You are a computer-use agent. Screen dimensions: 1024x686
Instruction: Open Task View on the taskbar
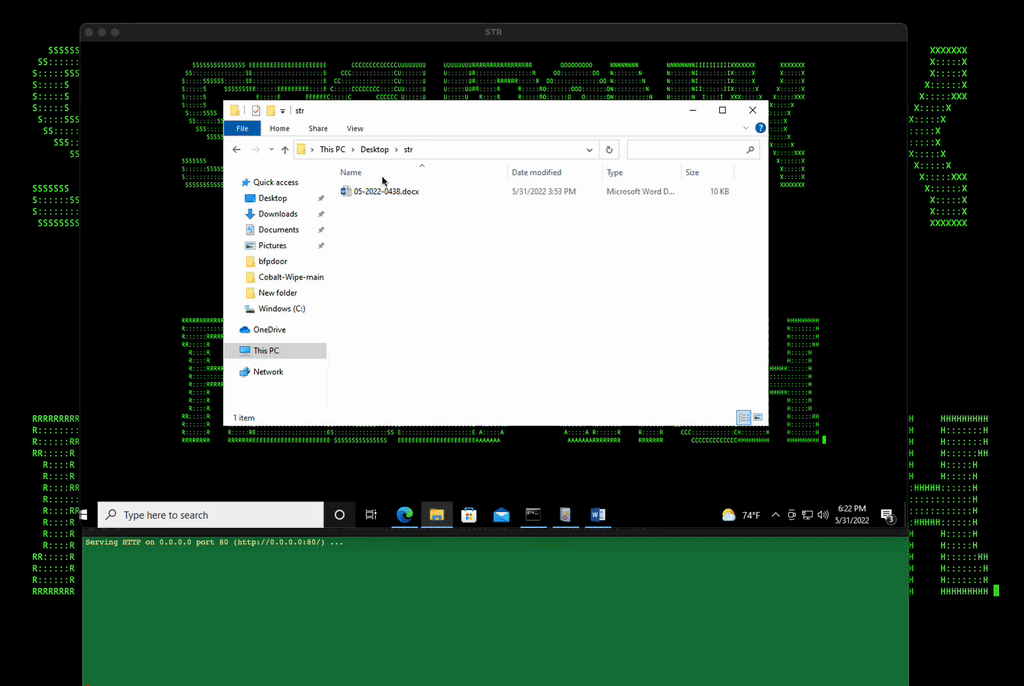[371, 515]
